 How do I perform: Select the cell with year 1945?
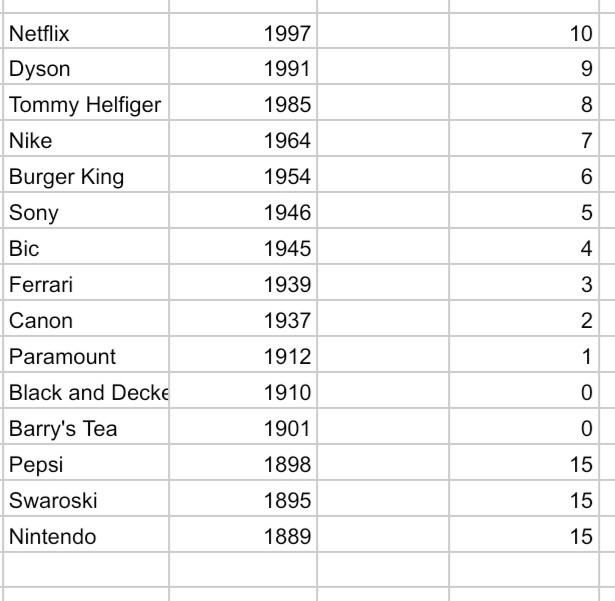coord(243,246)
